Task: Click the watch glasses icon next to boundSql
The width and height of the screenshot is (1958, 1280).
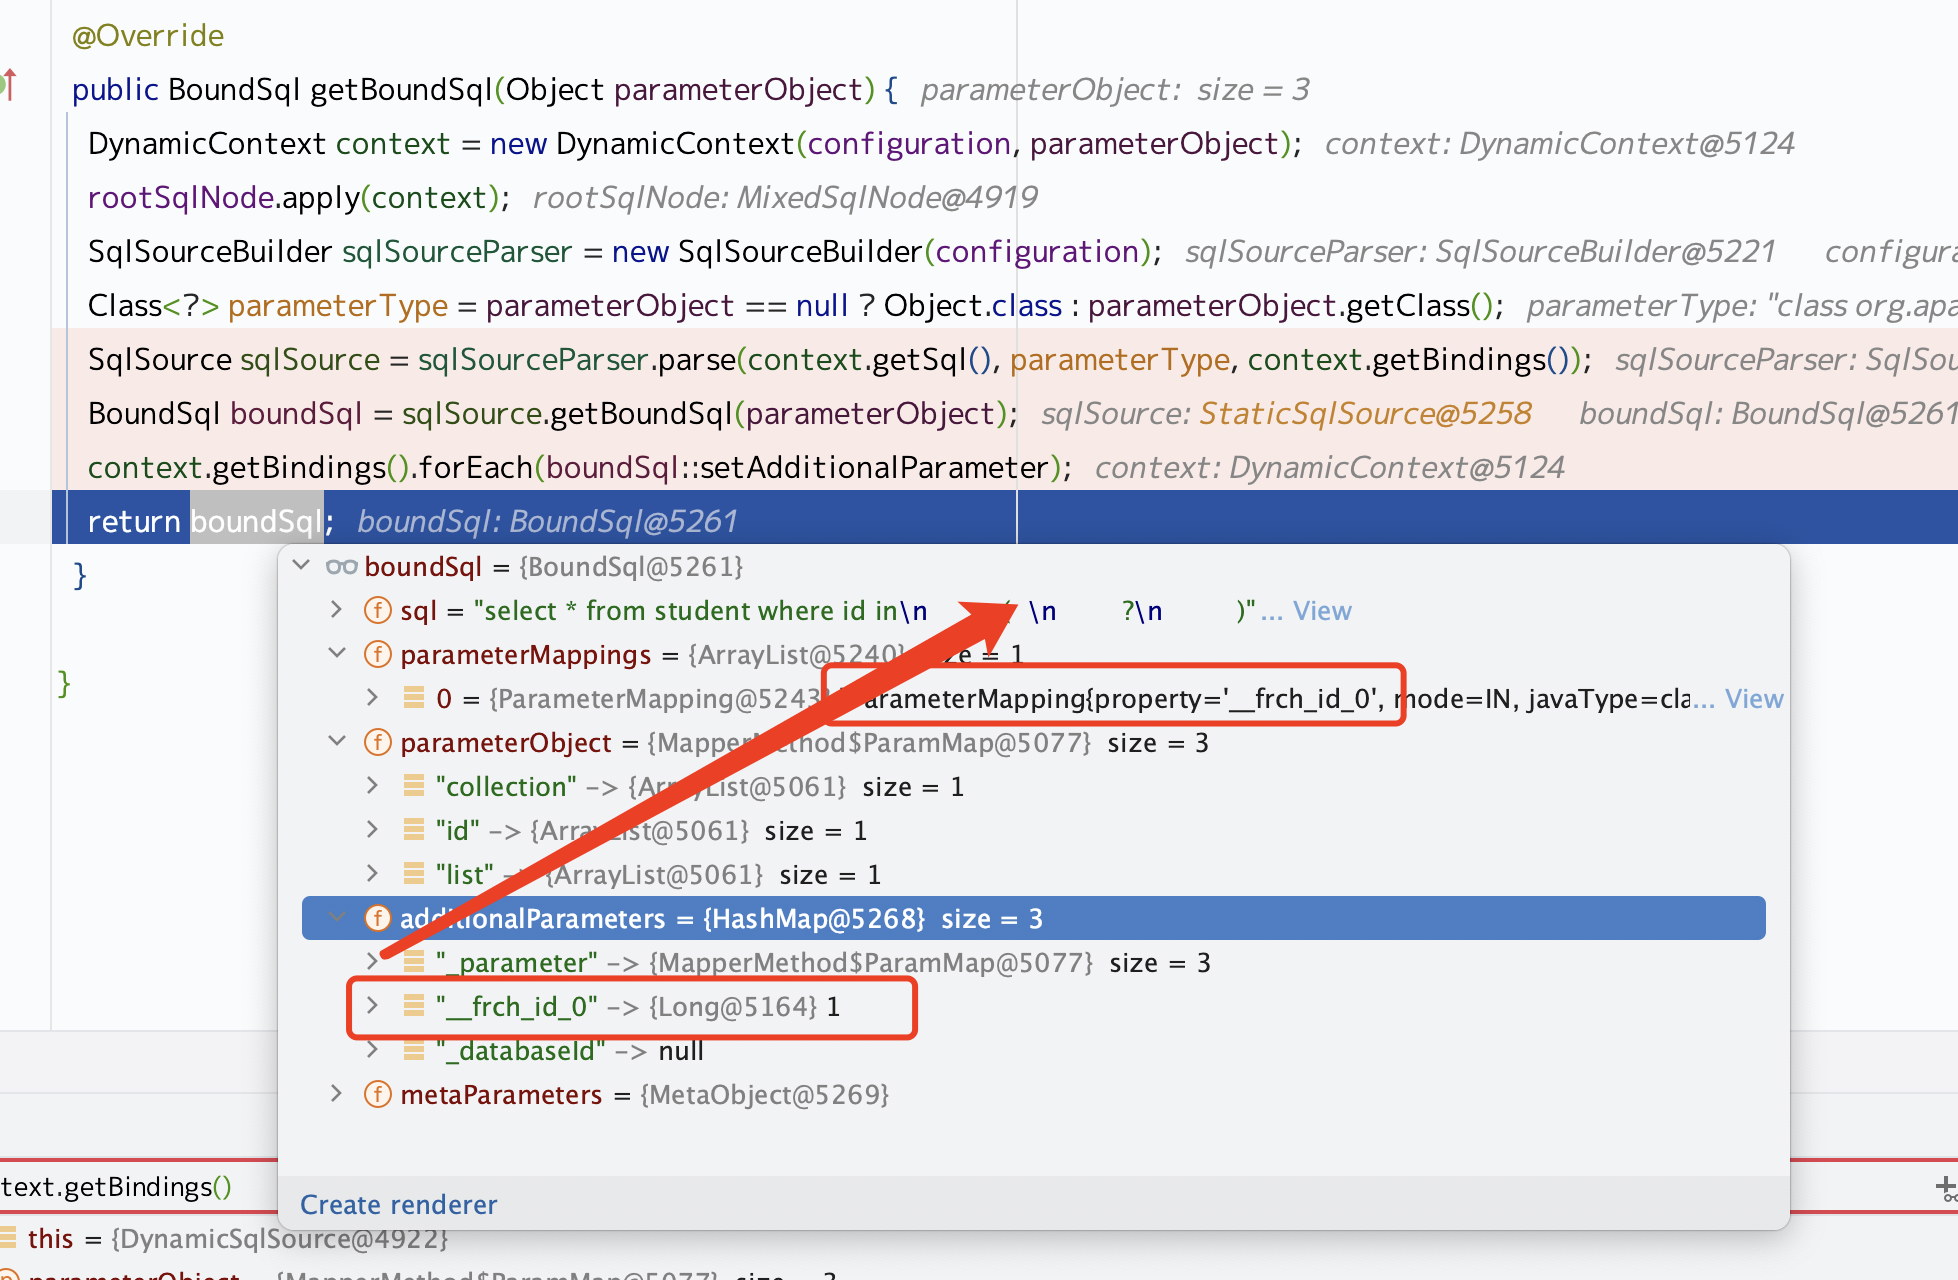Action: pyautogui.click(x=341, y=567)
